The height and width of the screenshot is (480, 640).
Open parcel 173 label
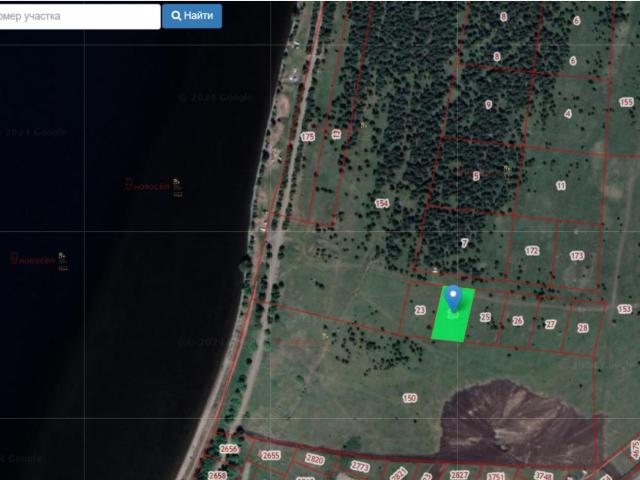[577, 256]
